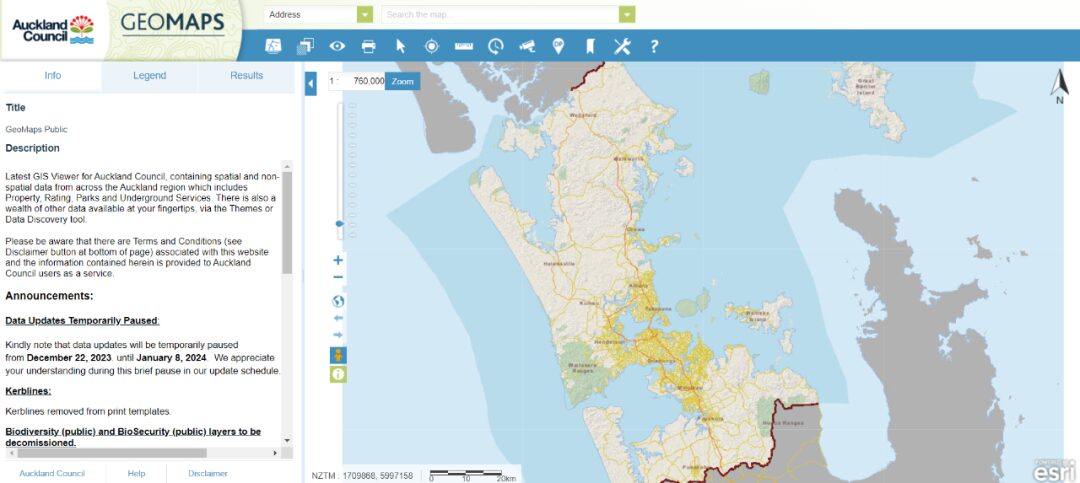
Task: Click the 'Title' label text
Action: pyautogui.click(x=15, y=107)
